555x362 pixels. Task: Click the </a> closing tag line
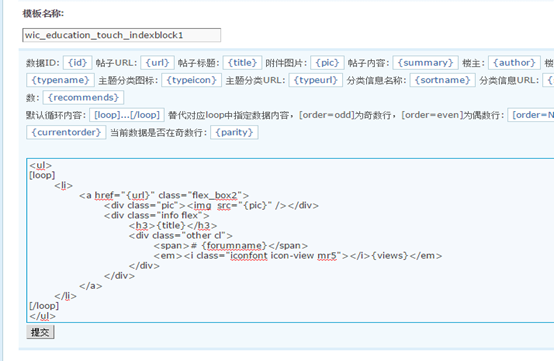tap(91, 286)
